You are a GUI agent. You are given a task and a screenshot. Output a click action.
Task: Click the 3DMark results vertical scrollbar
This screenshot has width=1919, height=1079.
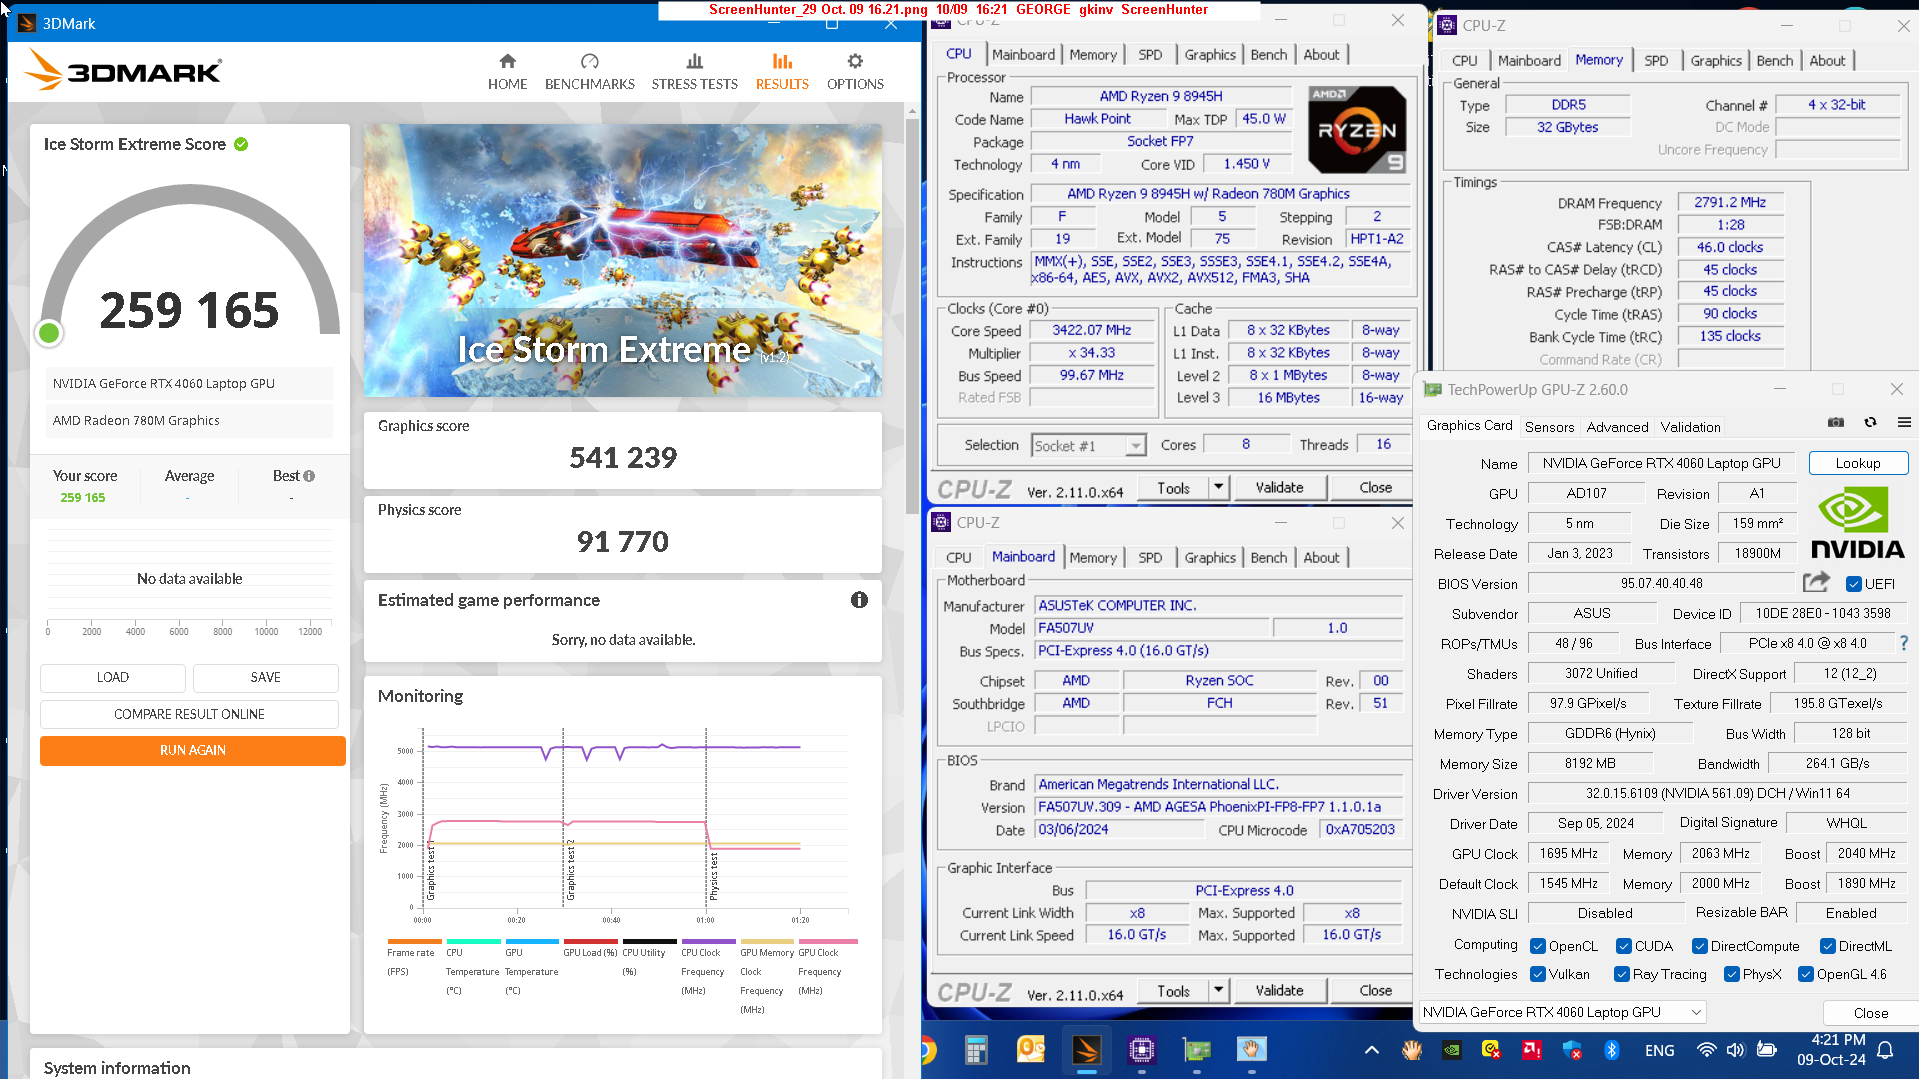pyautogui.click(x=912, y=317)
